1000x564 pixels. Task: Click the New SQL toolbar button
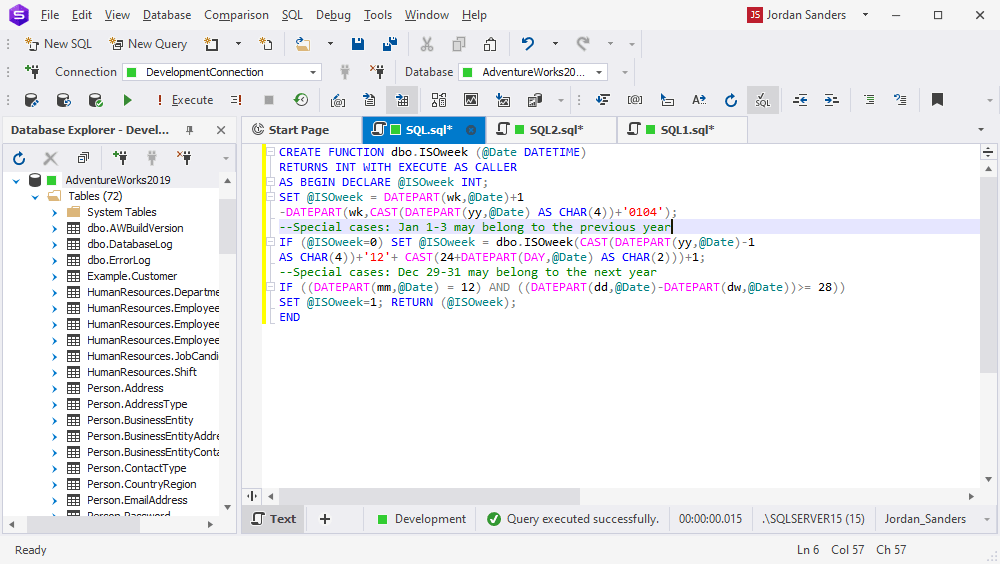(x=58, y=43)
